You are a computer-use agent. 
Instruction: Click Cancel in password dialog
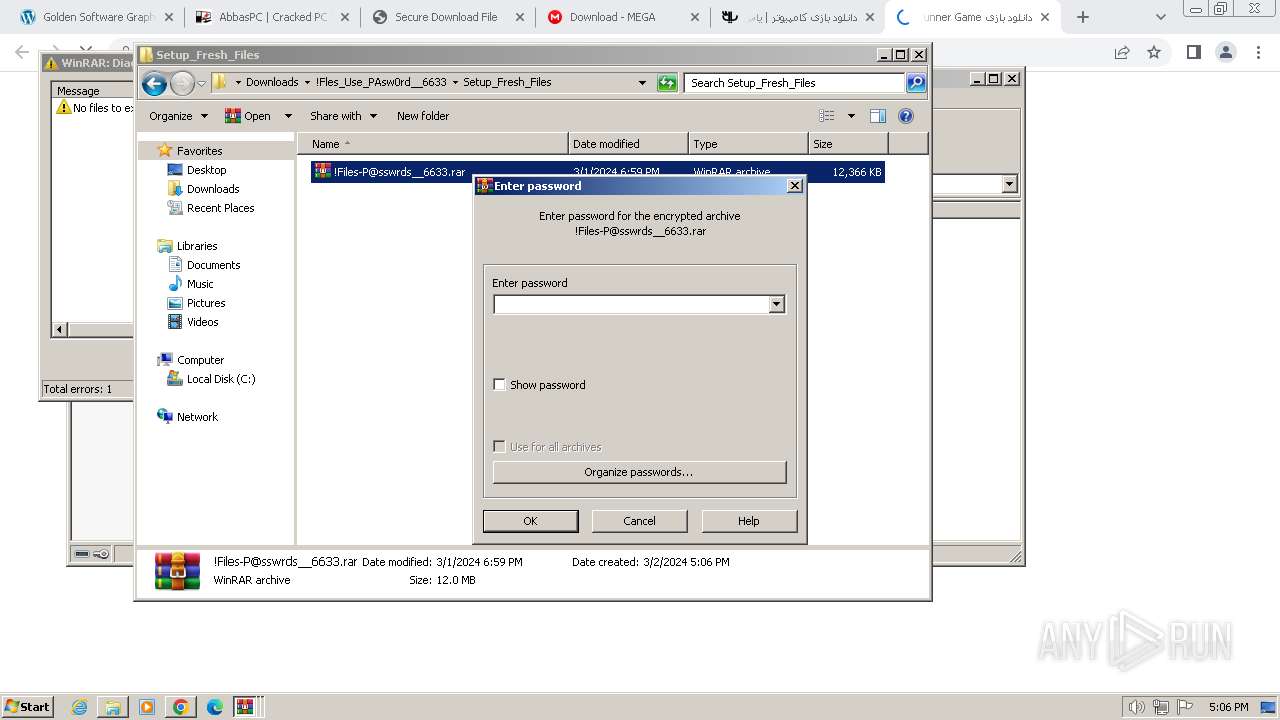[x=640, y=521]
